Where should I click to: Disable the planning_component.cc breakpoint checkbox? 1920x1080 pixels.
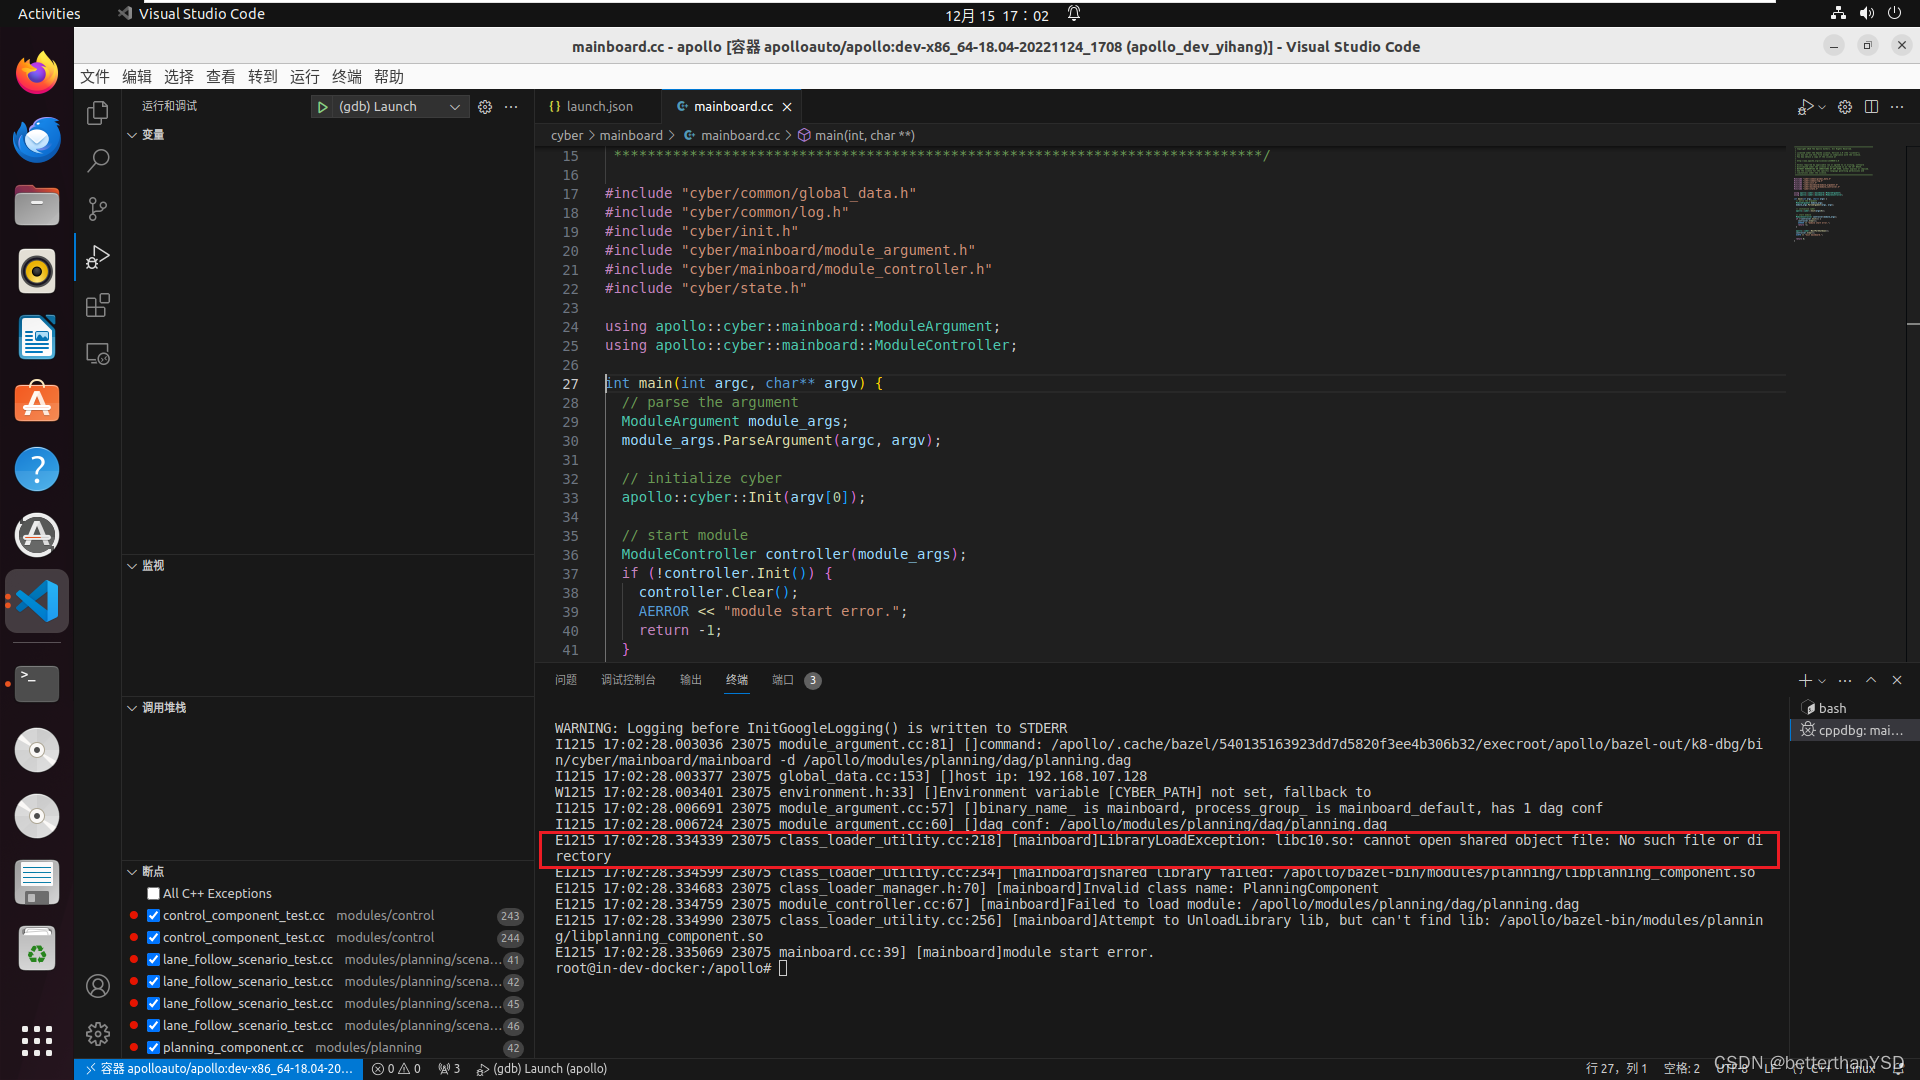(153, 1047)
